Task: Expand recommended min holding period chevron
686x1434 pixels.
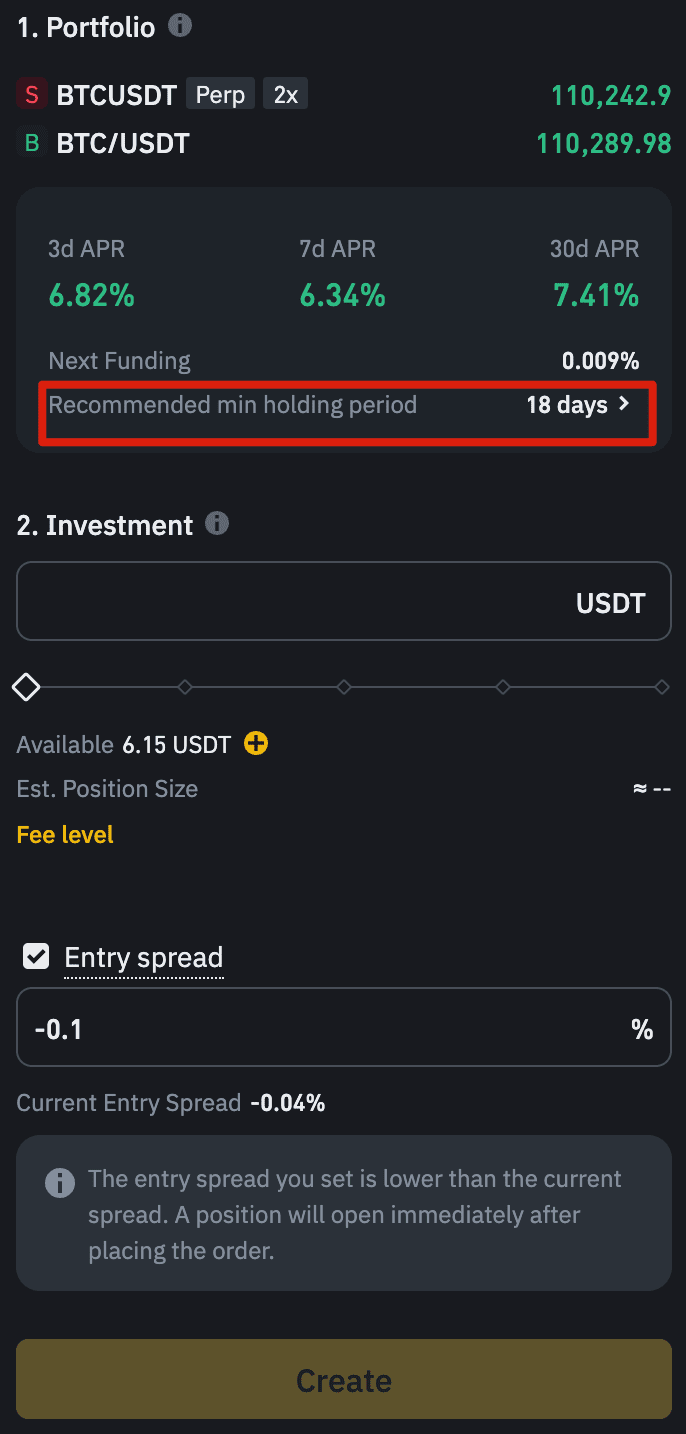Action: tap(625, 404)
